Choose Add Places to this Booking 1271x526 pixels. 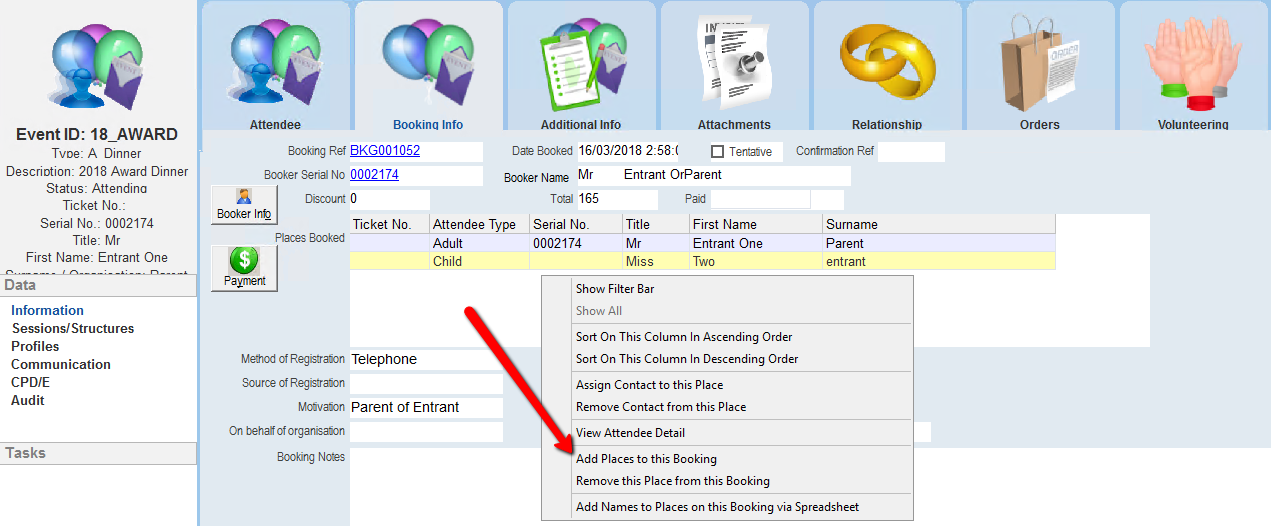[x=646, y=459]
